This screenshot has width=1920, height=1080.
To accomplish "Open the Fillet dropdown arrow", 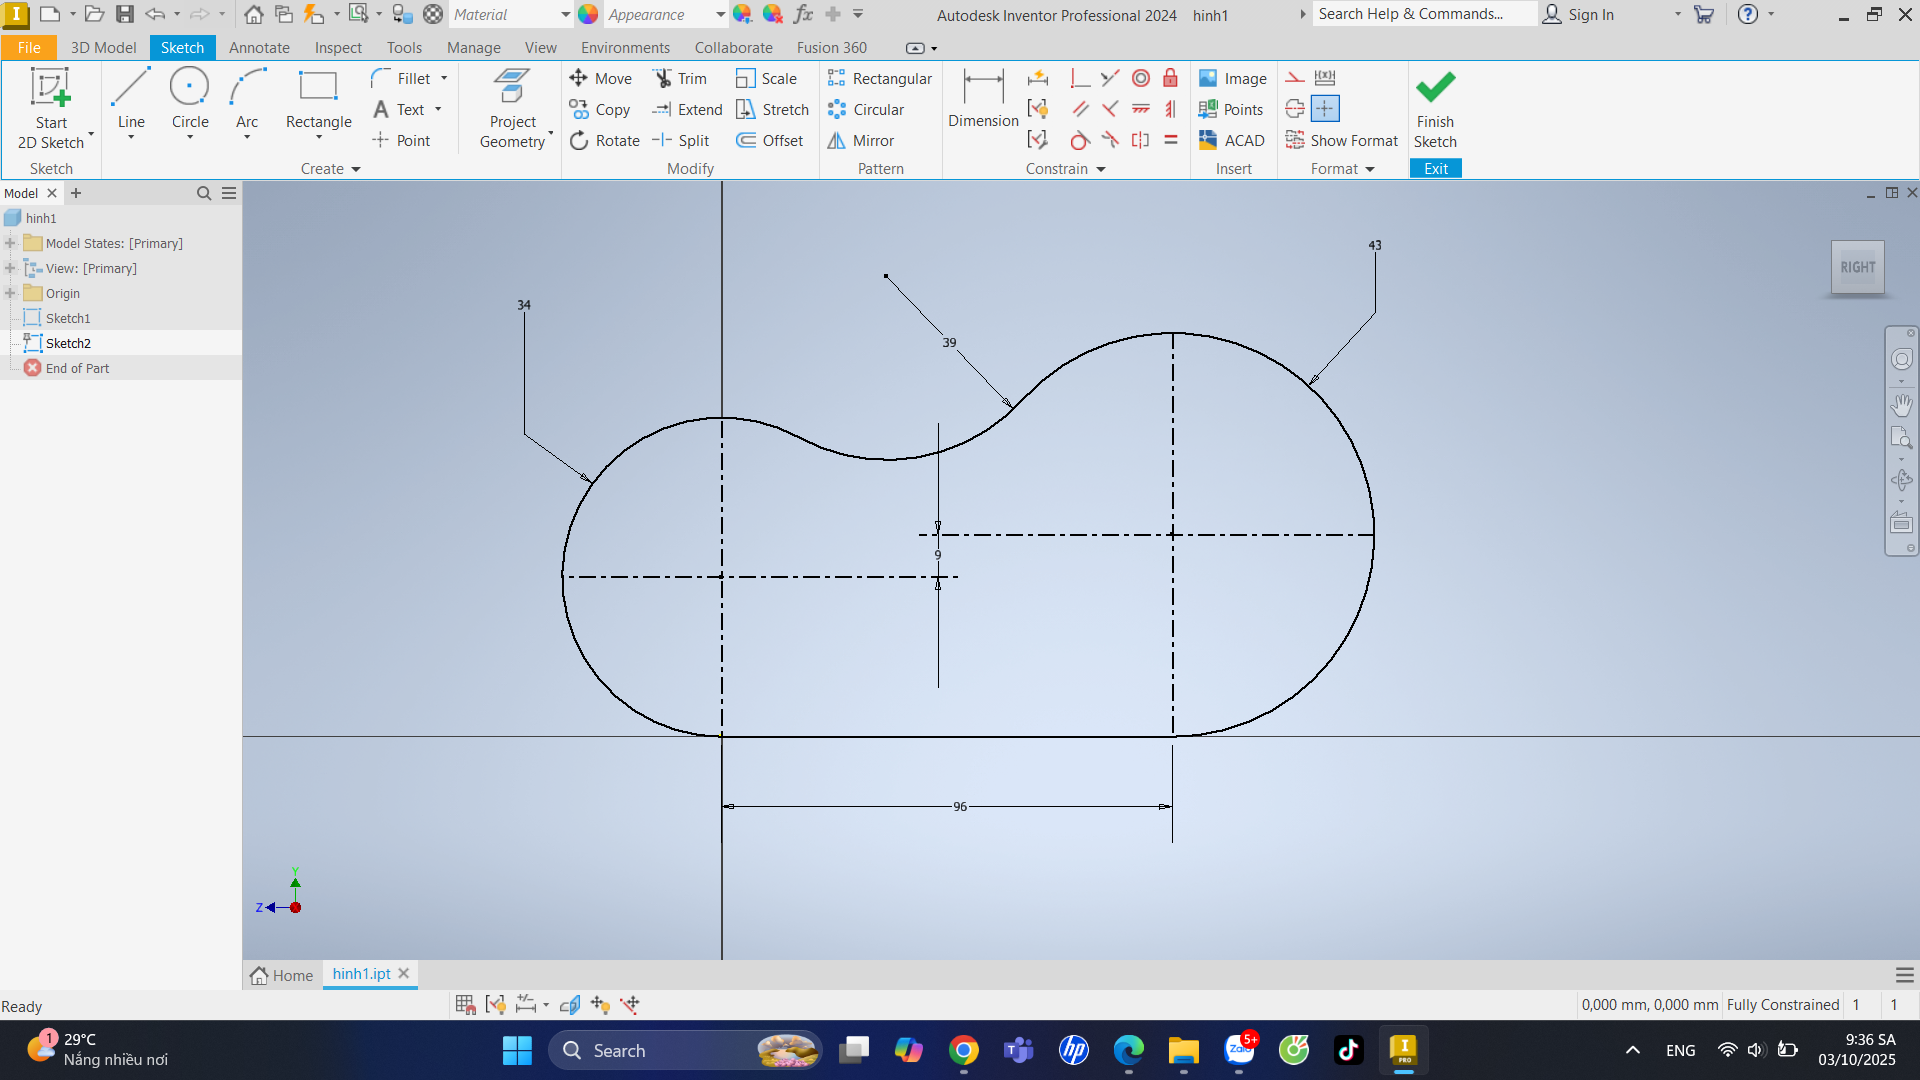I will point(444,78).
